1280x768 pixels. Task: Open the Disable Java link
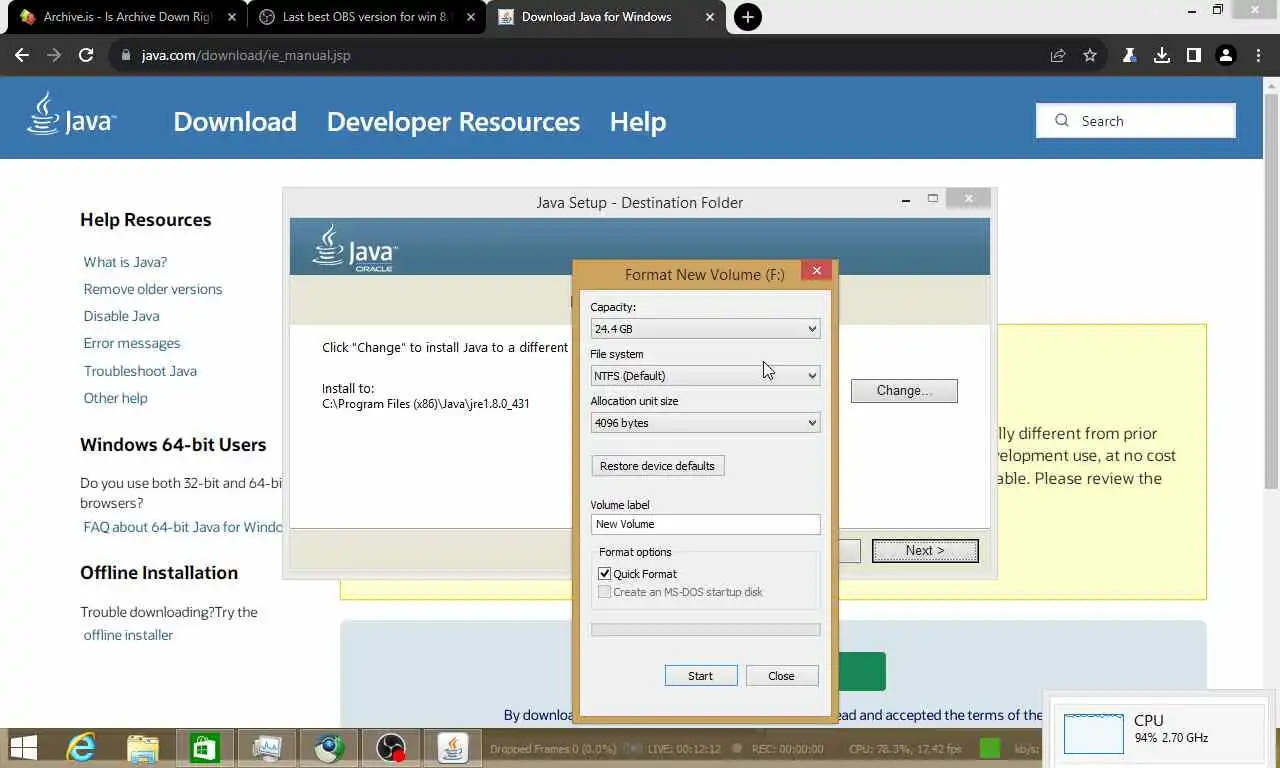click(x=121, y=316)
